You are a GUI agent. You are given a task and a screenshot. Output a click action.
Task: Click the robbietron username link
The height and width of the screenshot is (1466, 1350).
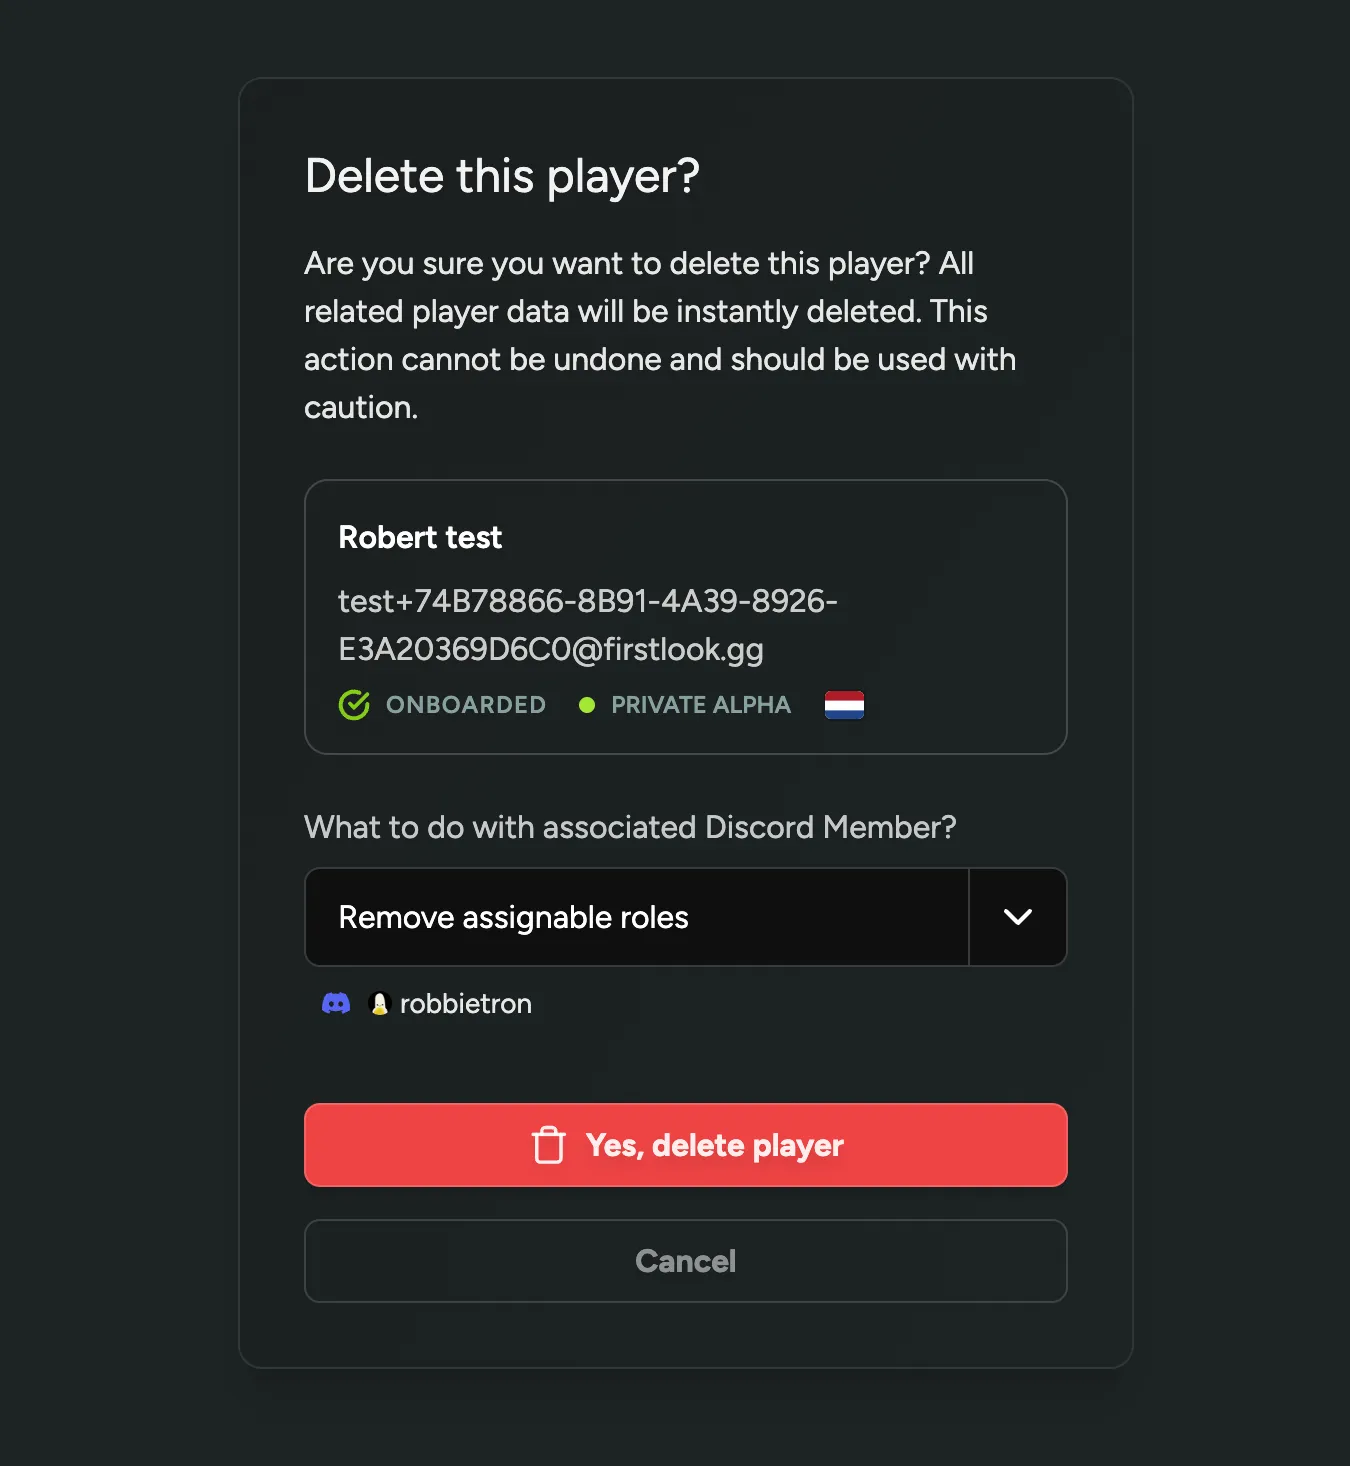pyautogui.click(x=465, y=1003)
